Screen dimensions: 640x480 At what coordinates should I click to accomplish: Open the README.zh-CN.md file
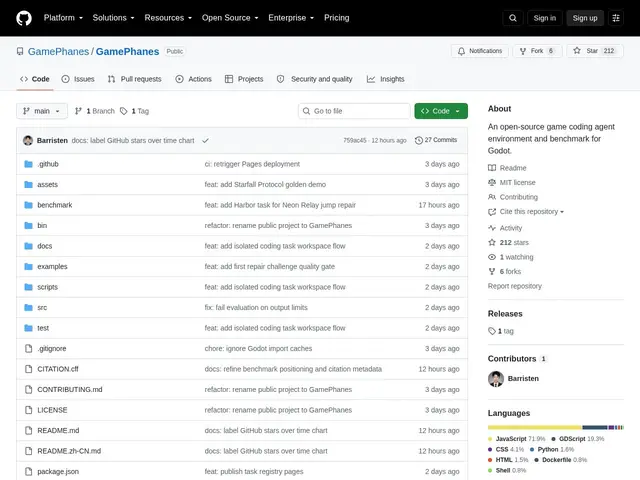pos(69,451)
